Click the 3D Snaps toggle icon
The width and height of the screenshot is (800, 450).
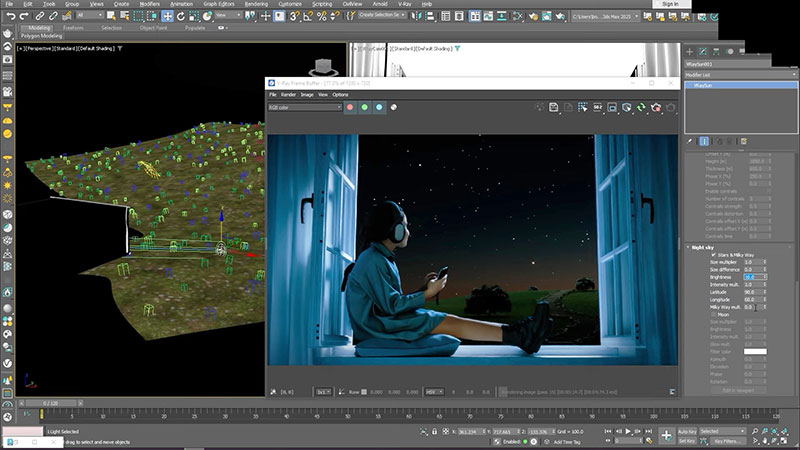coord(294,16)
